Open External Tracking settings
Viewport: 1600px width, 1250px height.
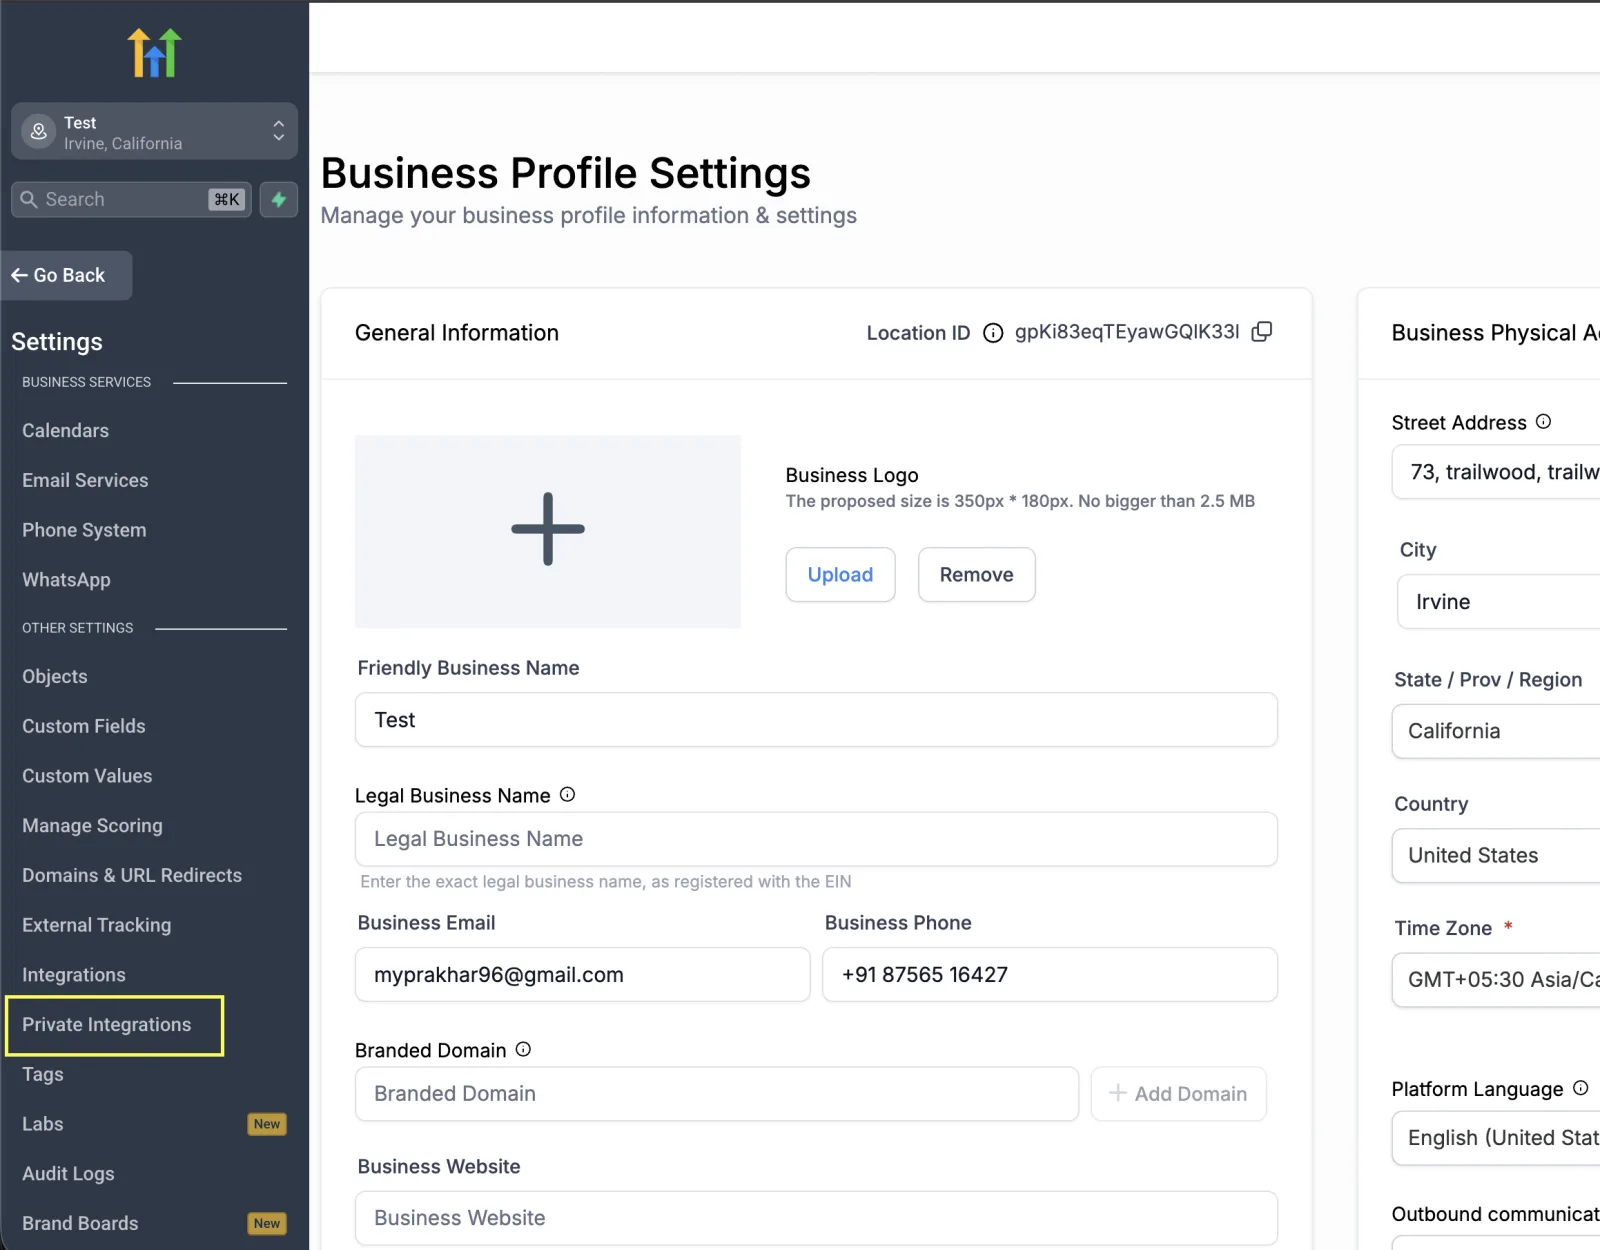click(97, 925)
